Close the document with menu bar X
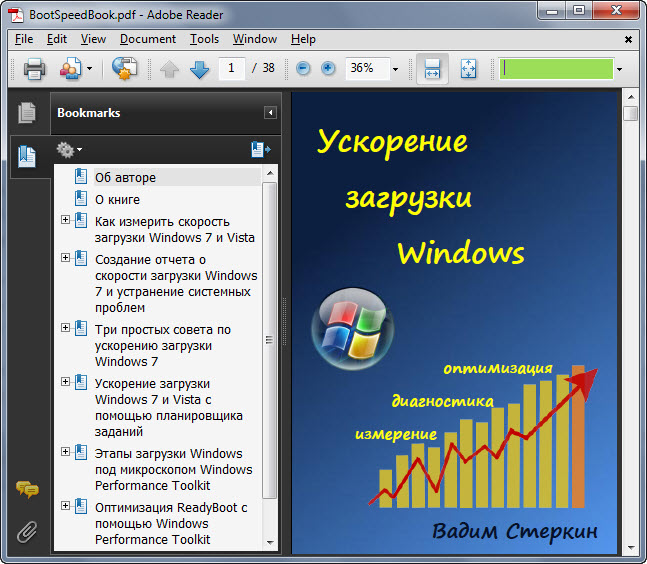The height and width of the screenshot is (564, 647). (628, 40)
